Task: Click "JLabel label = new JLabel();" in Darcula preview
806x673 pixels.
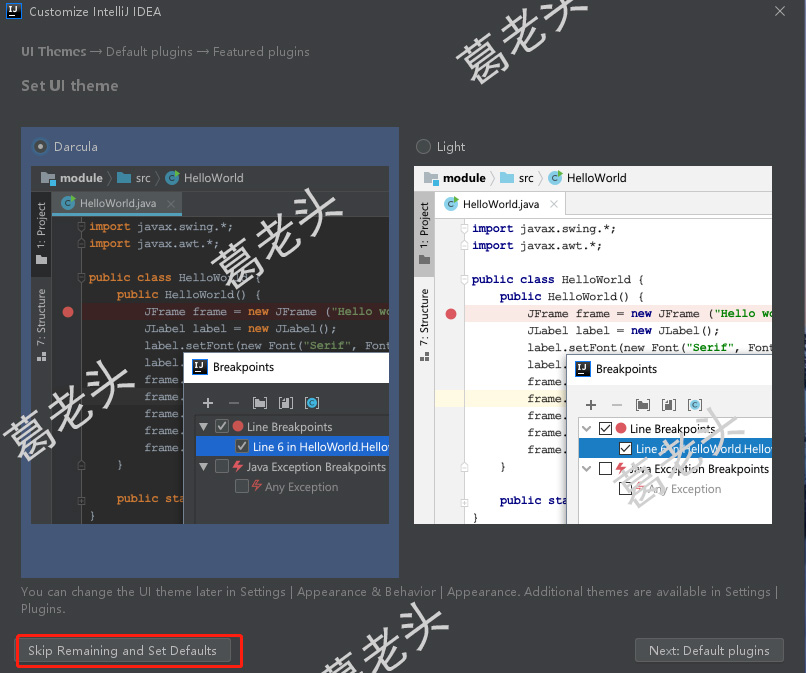Action: [x=240, y=329]
